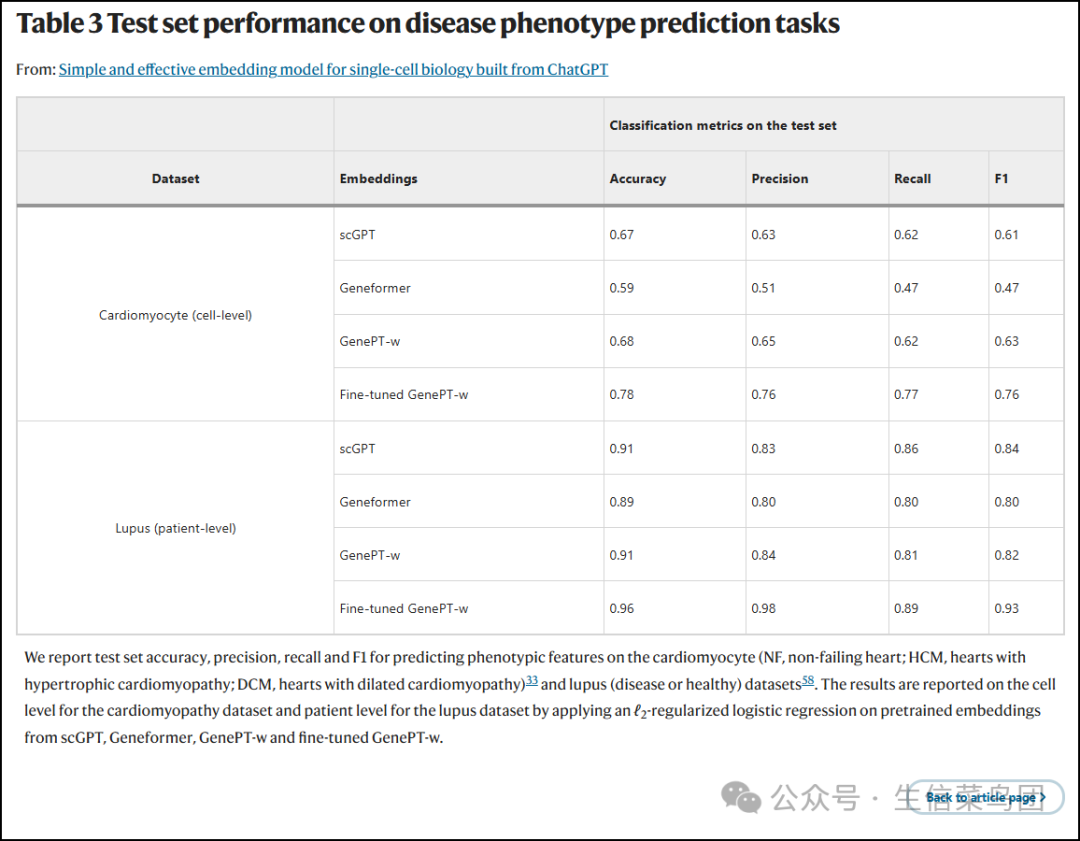Select the Lupus (patient-level) dataset cell
1080x841 pixels.
tap(175, 528)
